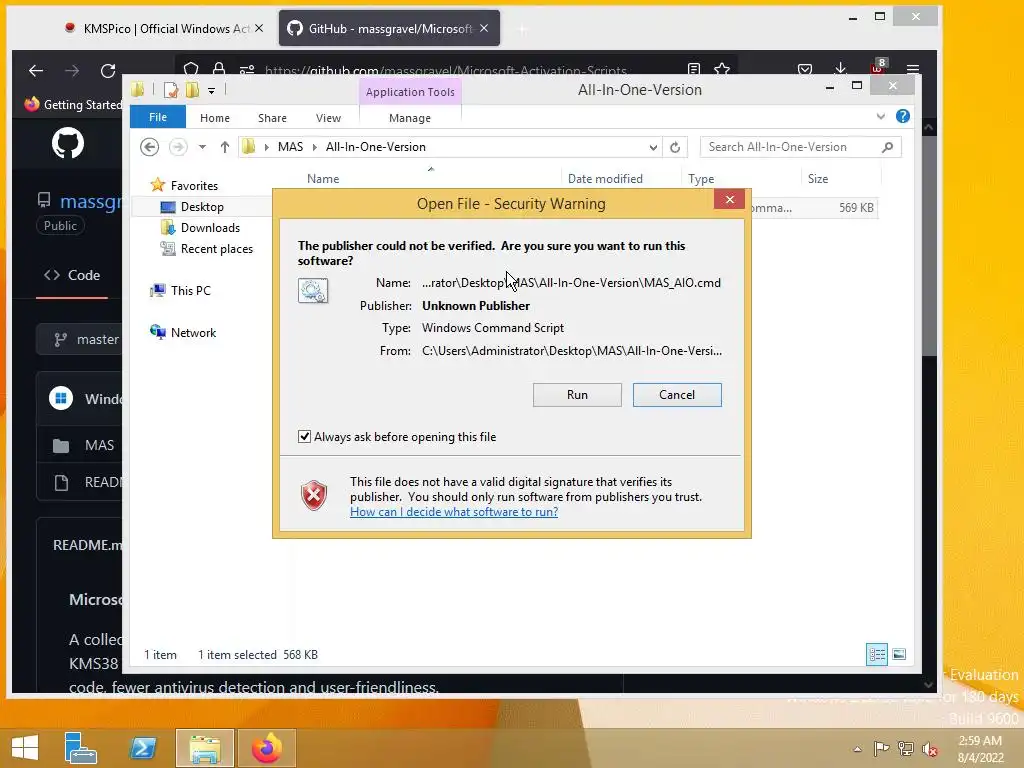Expand the address bar history dropdown
Screen dimensions: 1024x768
pyautogui.click(x=652, y=148)
